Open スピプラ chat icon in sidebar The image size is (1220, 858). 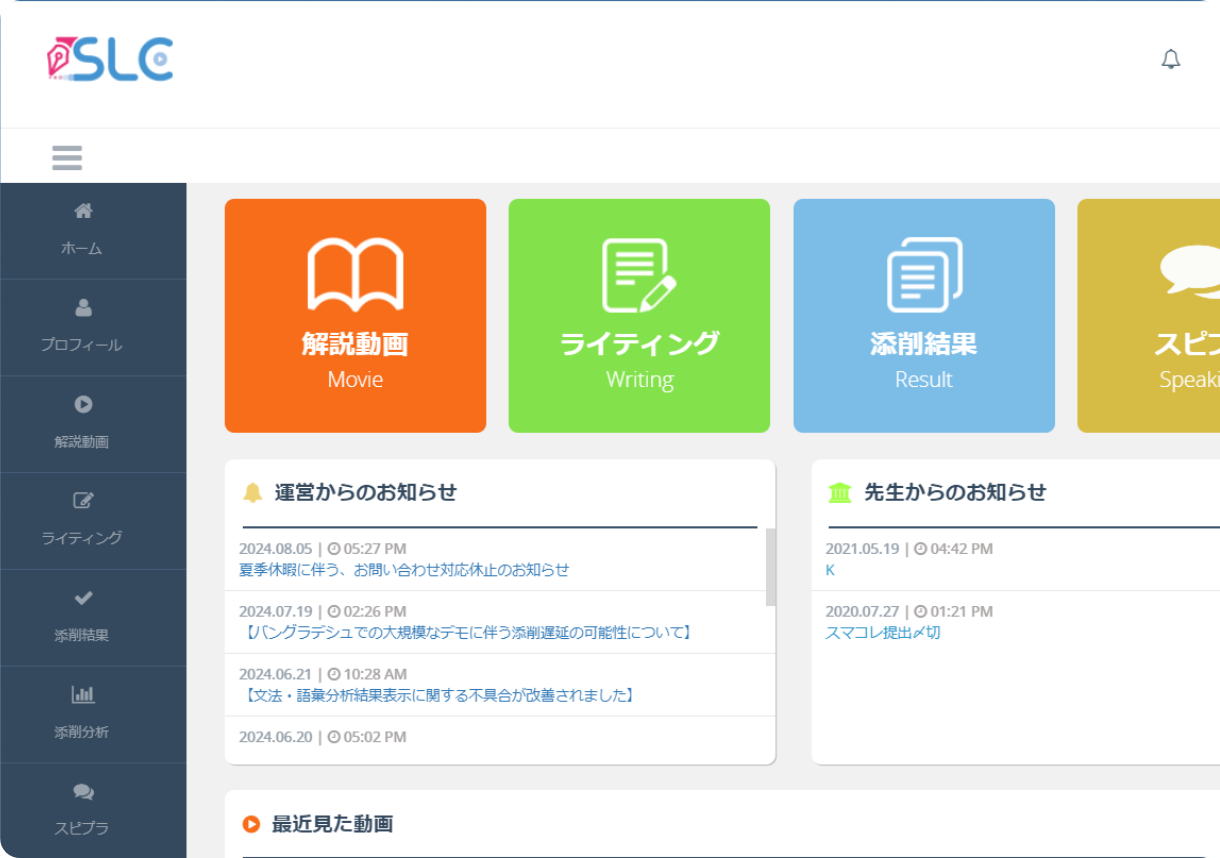83,792
